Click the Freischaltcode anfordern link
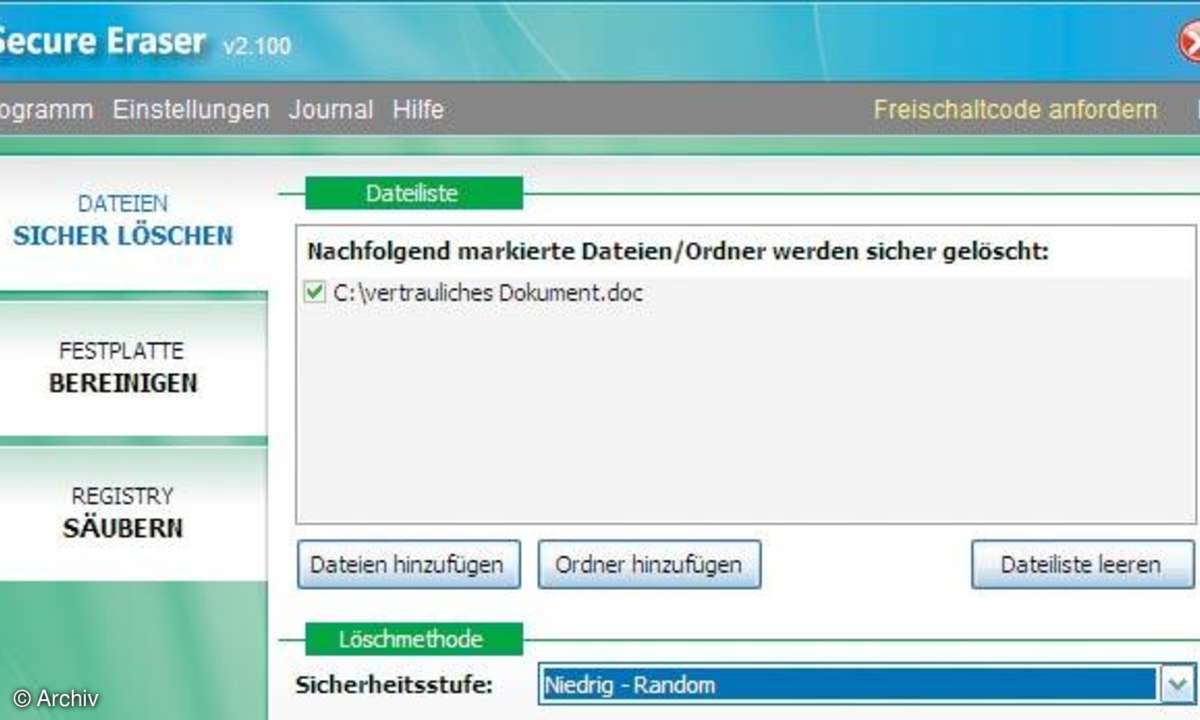This screenshot has width=1200, height=720. click(x=1015, y=109)
